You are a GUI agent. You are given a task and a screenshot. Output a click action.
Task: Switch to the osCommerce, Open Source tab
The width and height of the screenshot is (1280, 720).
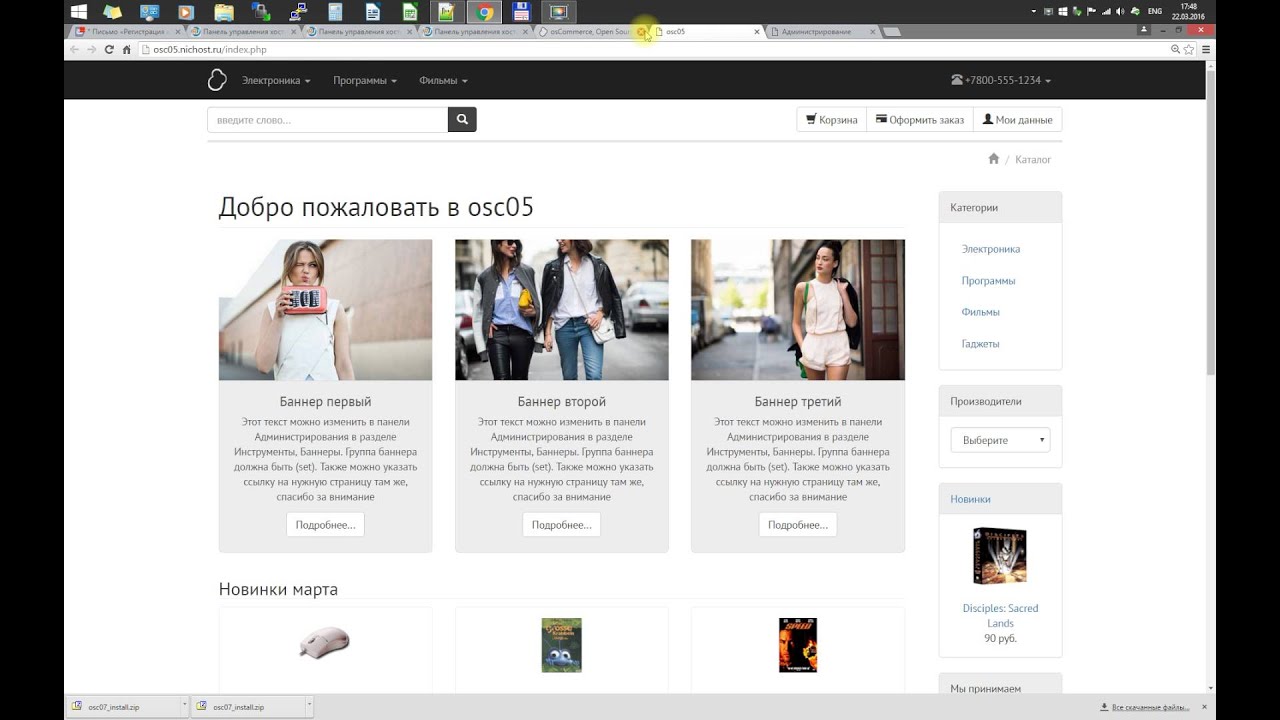[x=591, y=32]
